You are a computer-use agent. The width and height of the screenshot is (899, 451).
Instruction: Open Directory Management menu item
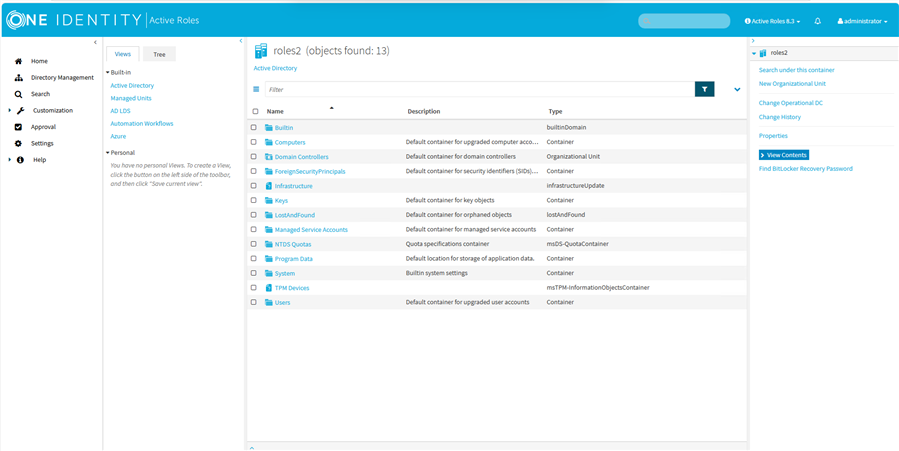(x=62, y=77)
